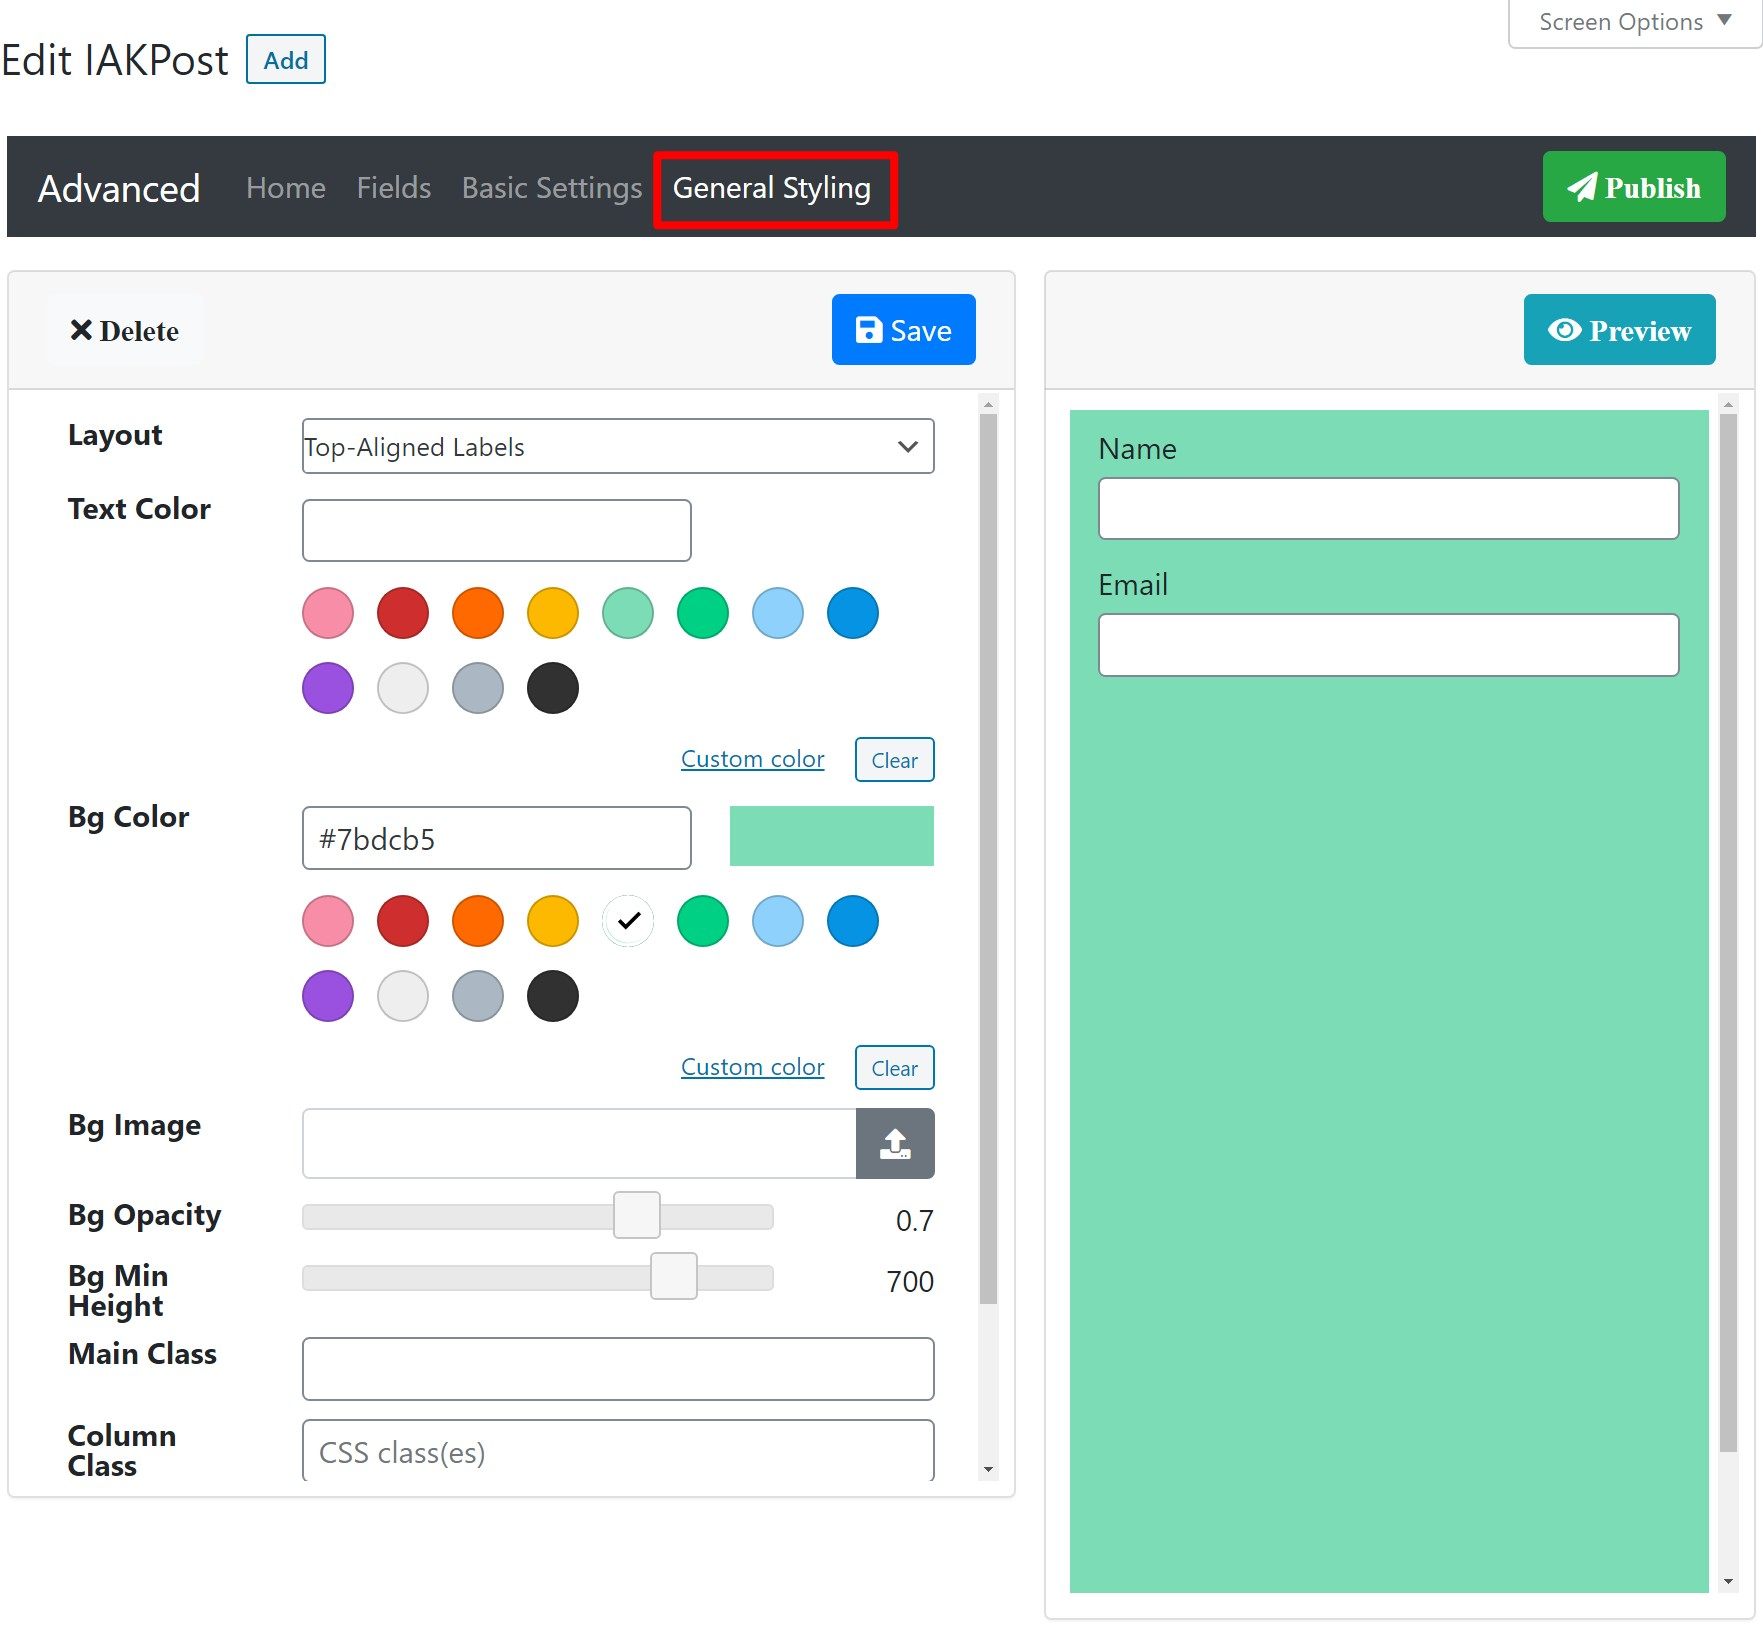
Task: Pick pink swatch for Bg Color
Action: pos(328,921)
